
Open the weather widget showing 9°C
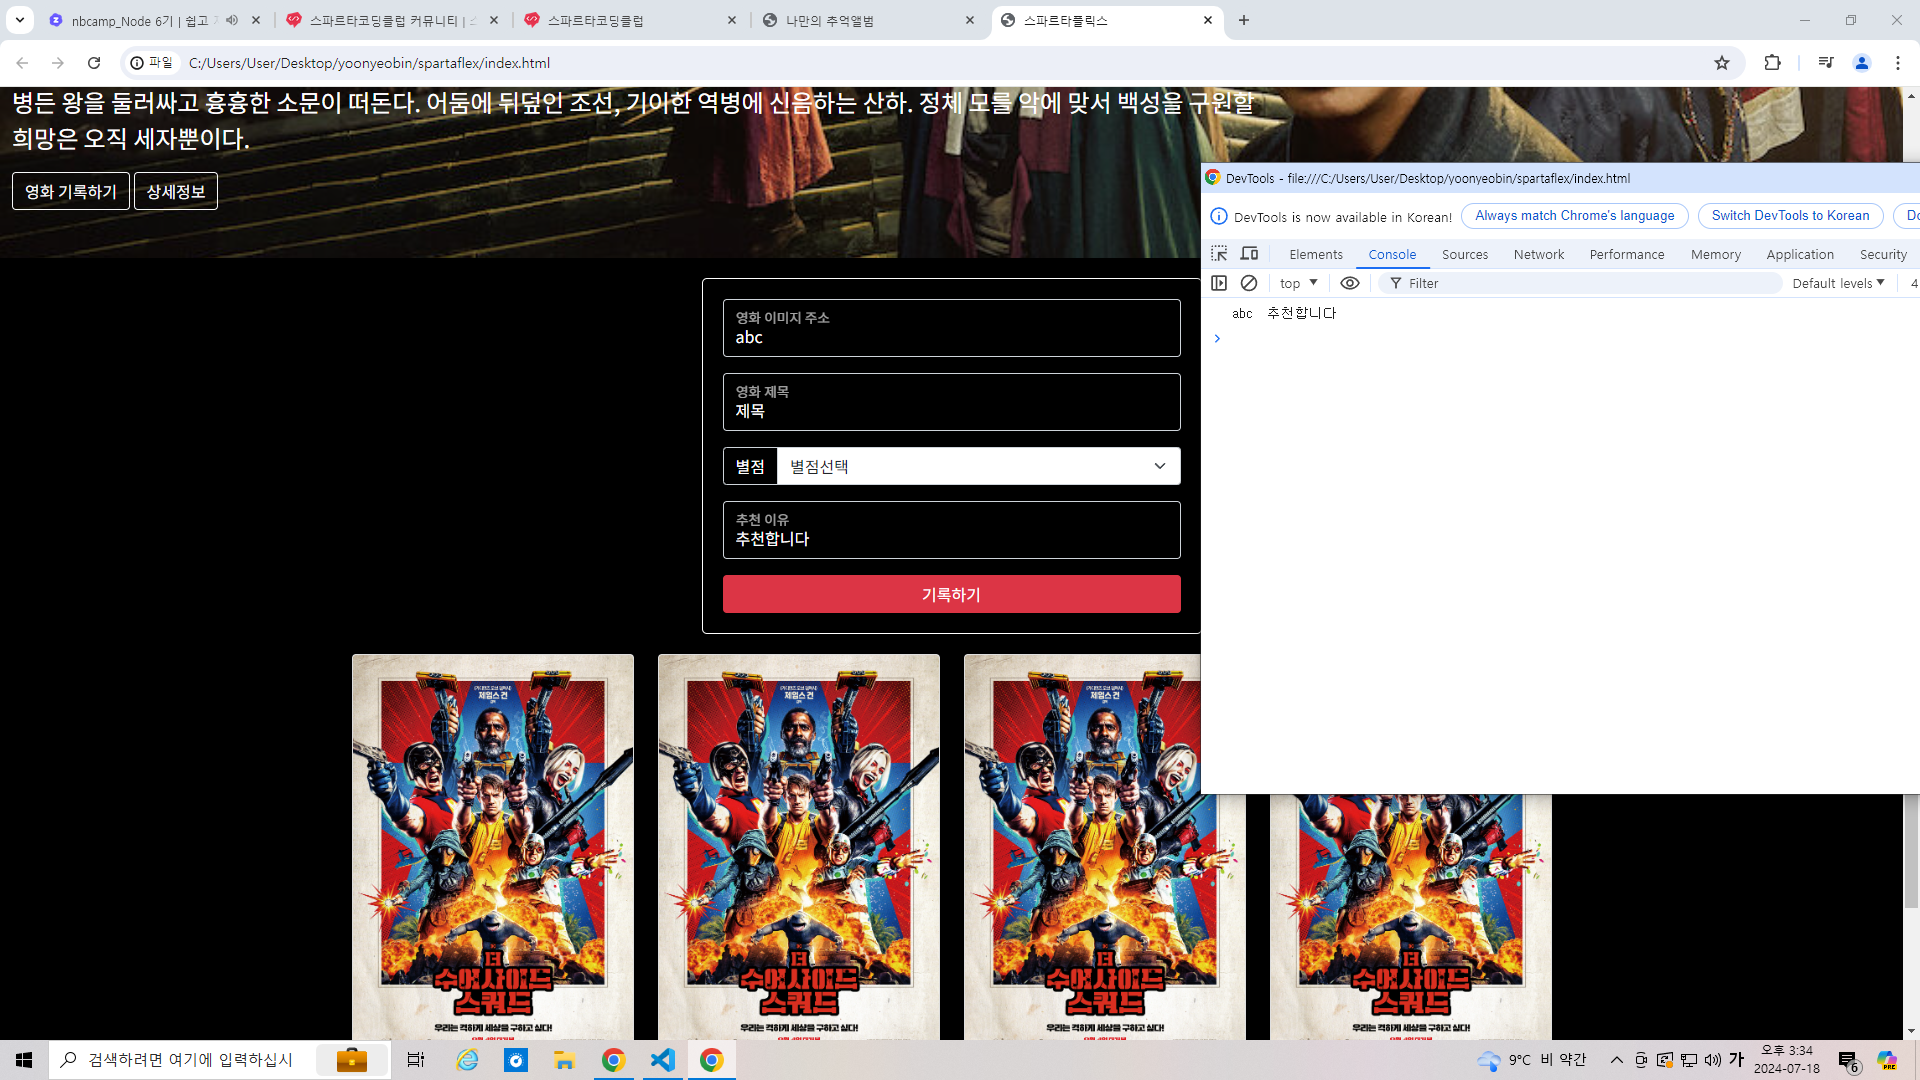coord(1532,1060)
